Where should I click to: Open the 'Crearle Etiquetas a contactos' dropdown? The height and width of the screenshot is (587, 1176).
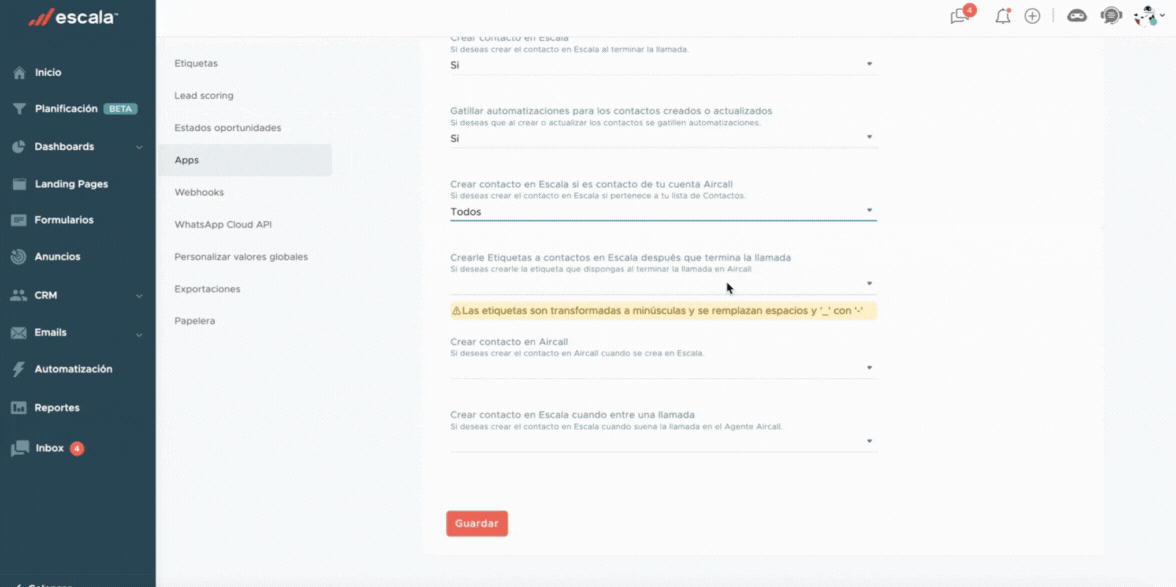pos(663,284)
